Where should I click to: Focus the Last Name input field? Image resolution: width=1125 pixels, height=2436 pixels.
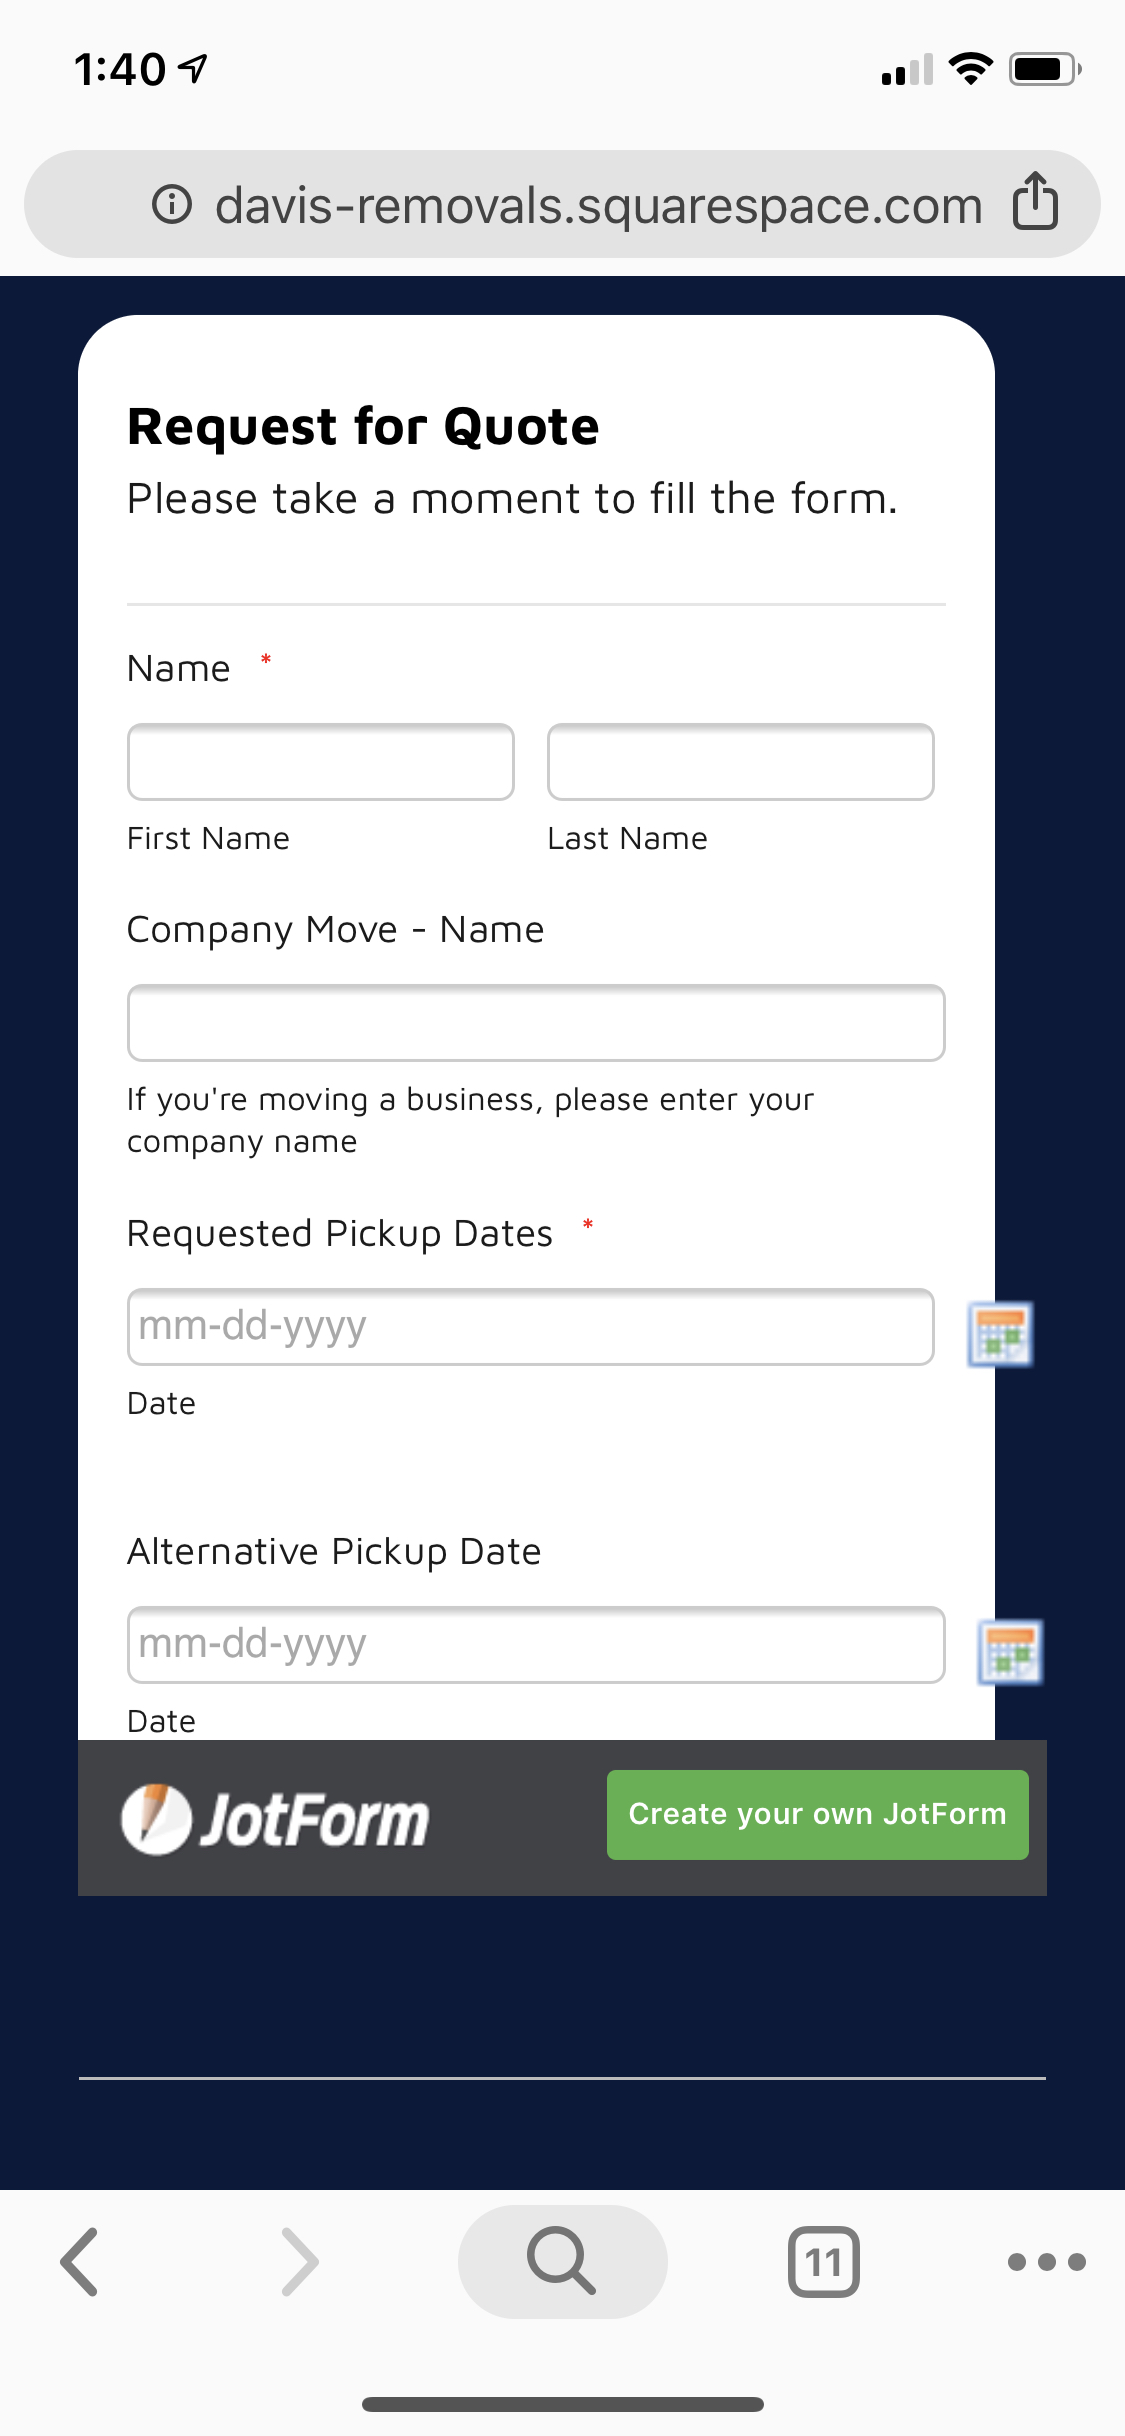740,762
